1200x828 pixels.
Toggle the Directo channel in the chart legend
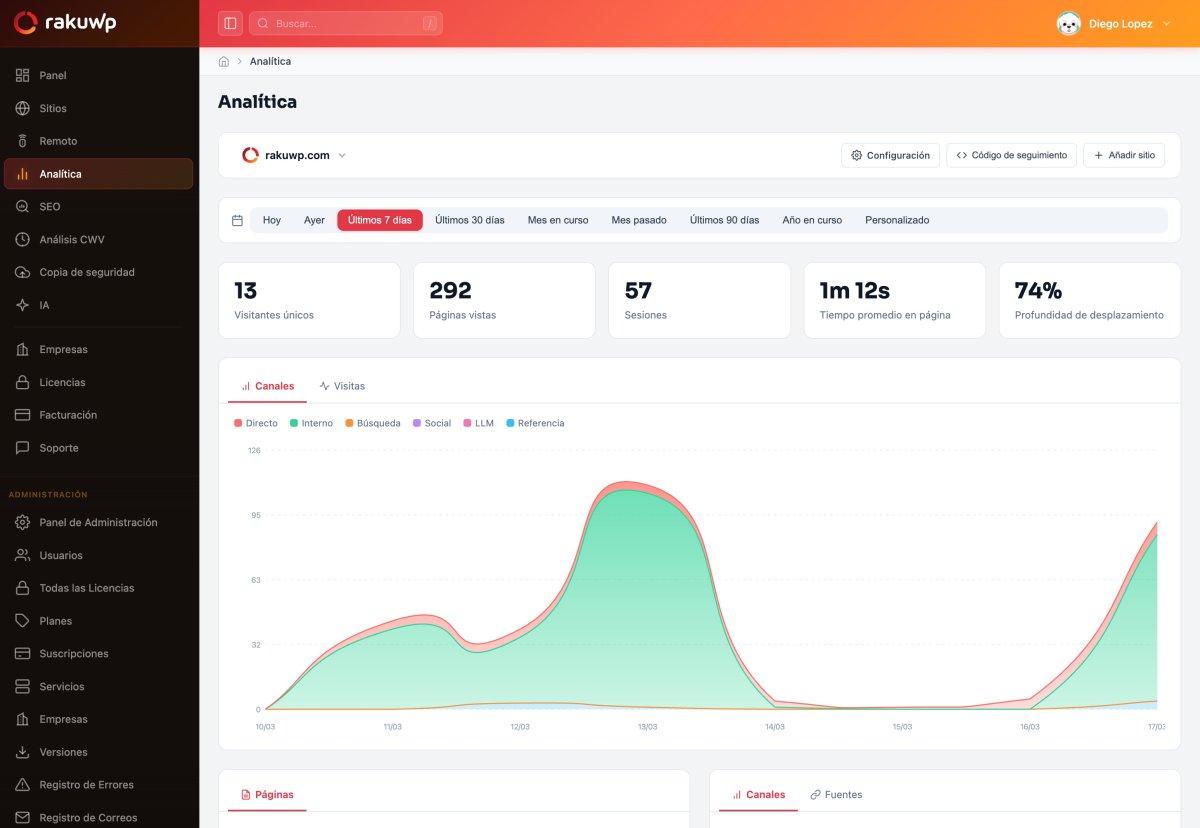[255, 423]
